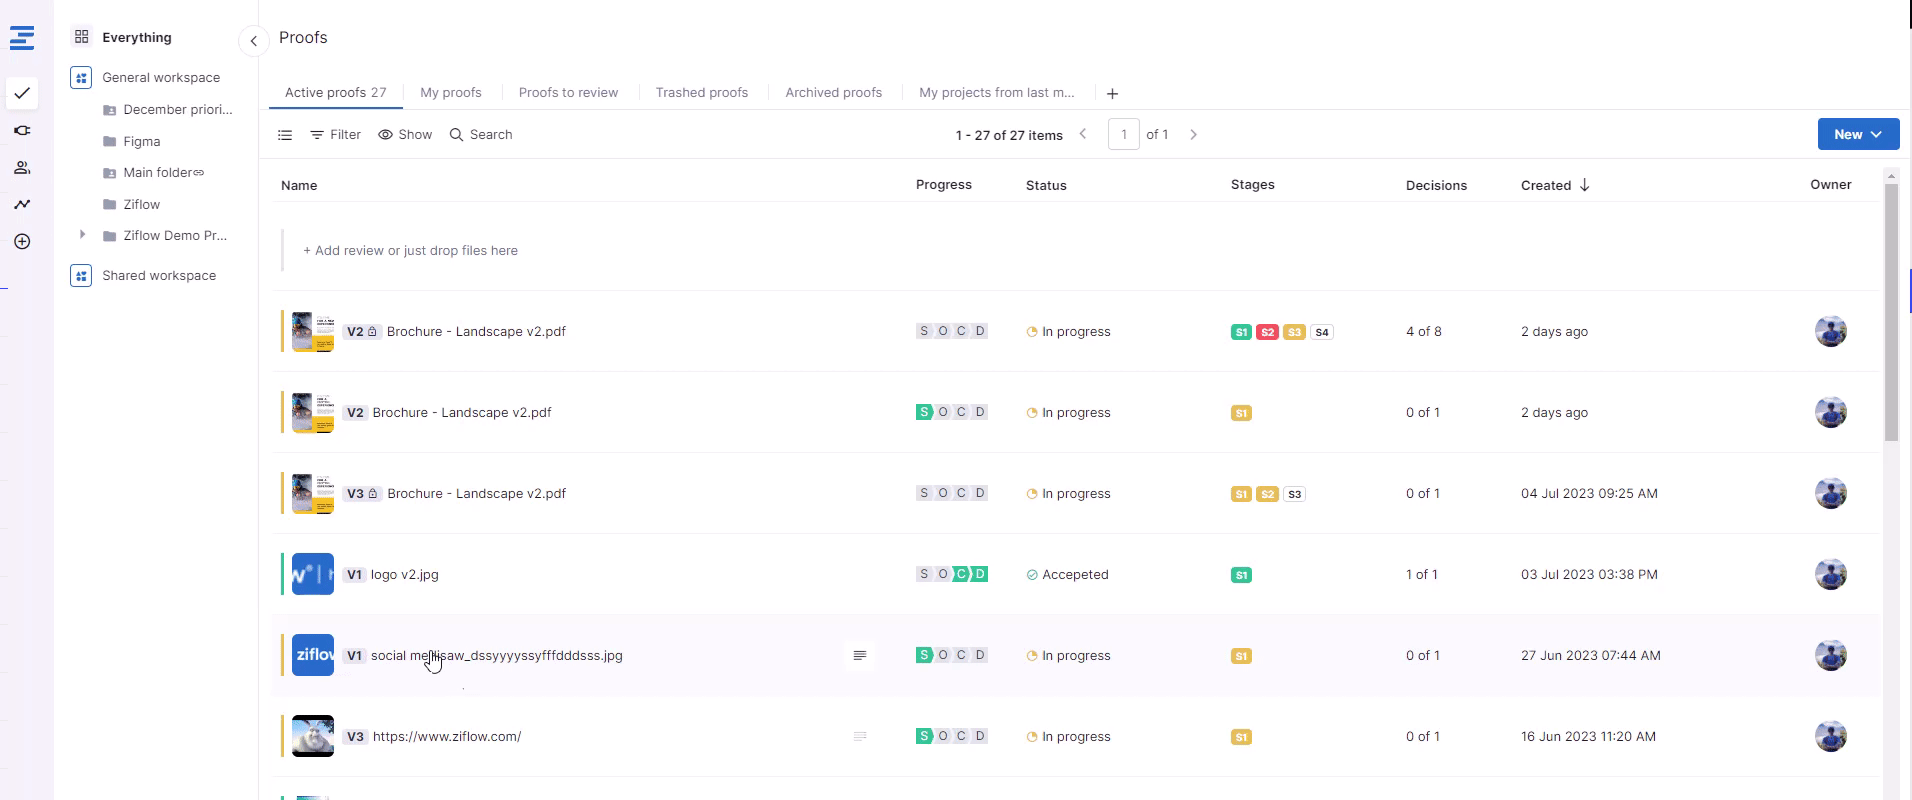Open the Show columns menu
The image size is (1912, 800).
405,134
